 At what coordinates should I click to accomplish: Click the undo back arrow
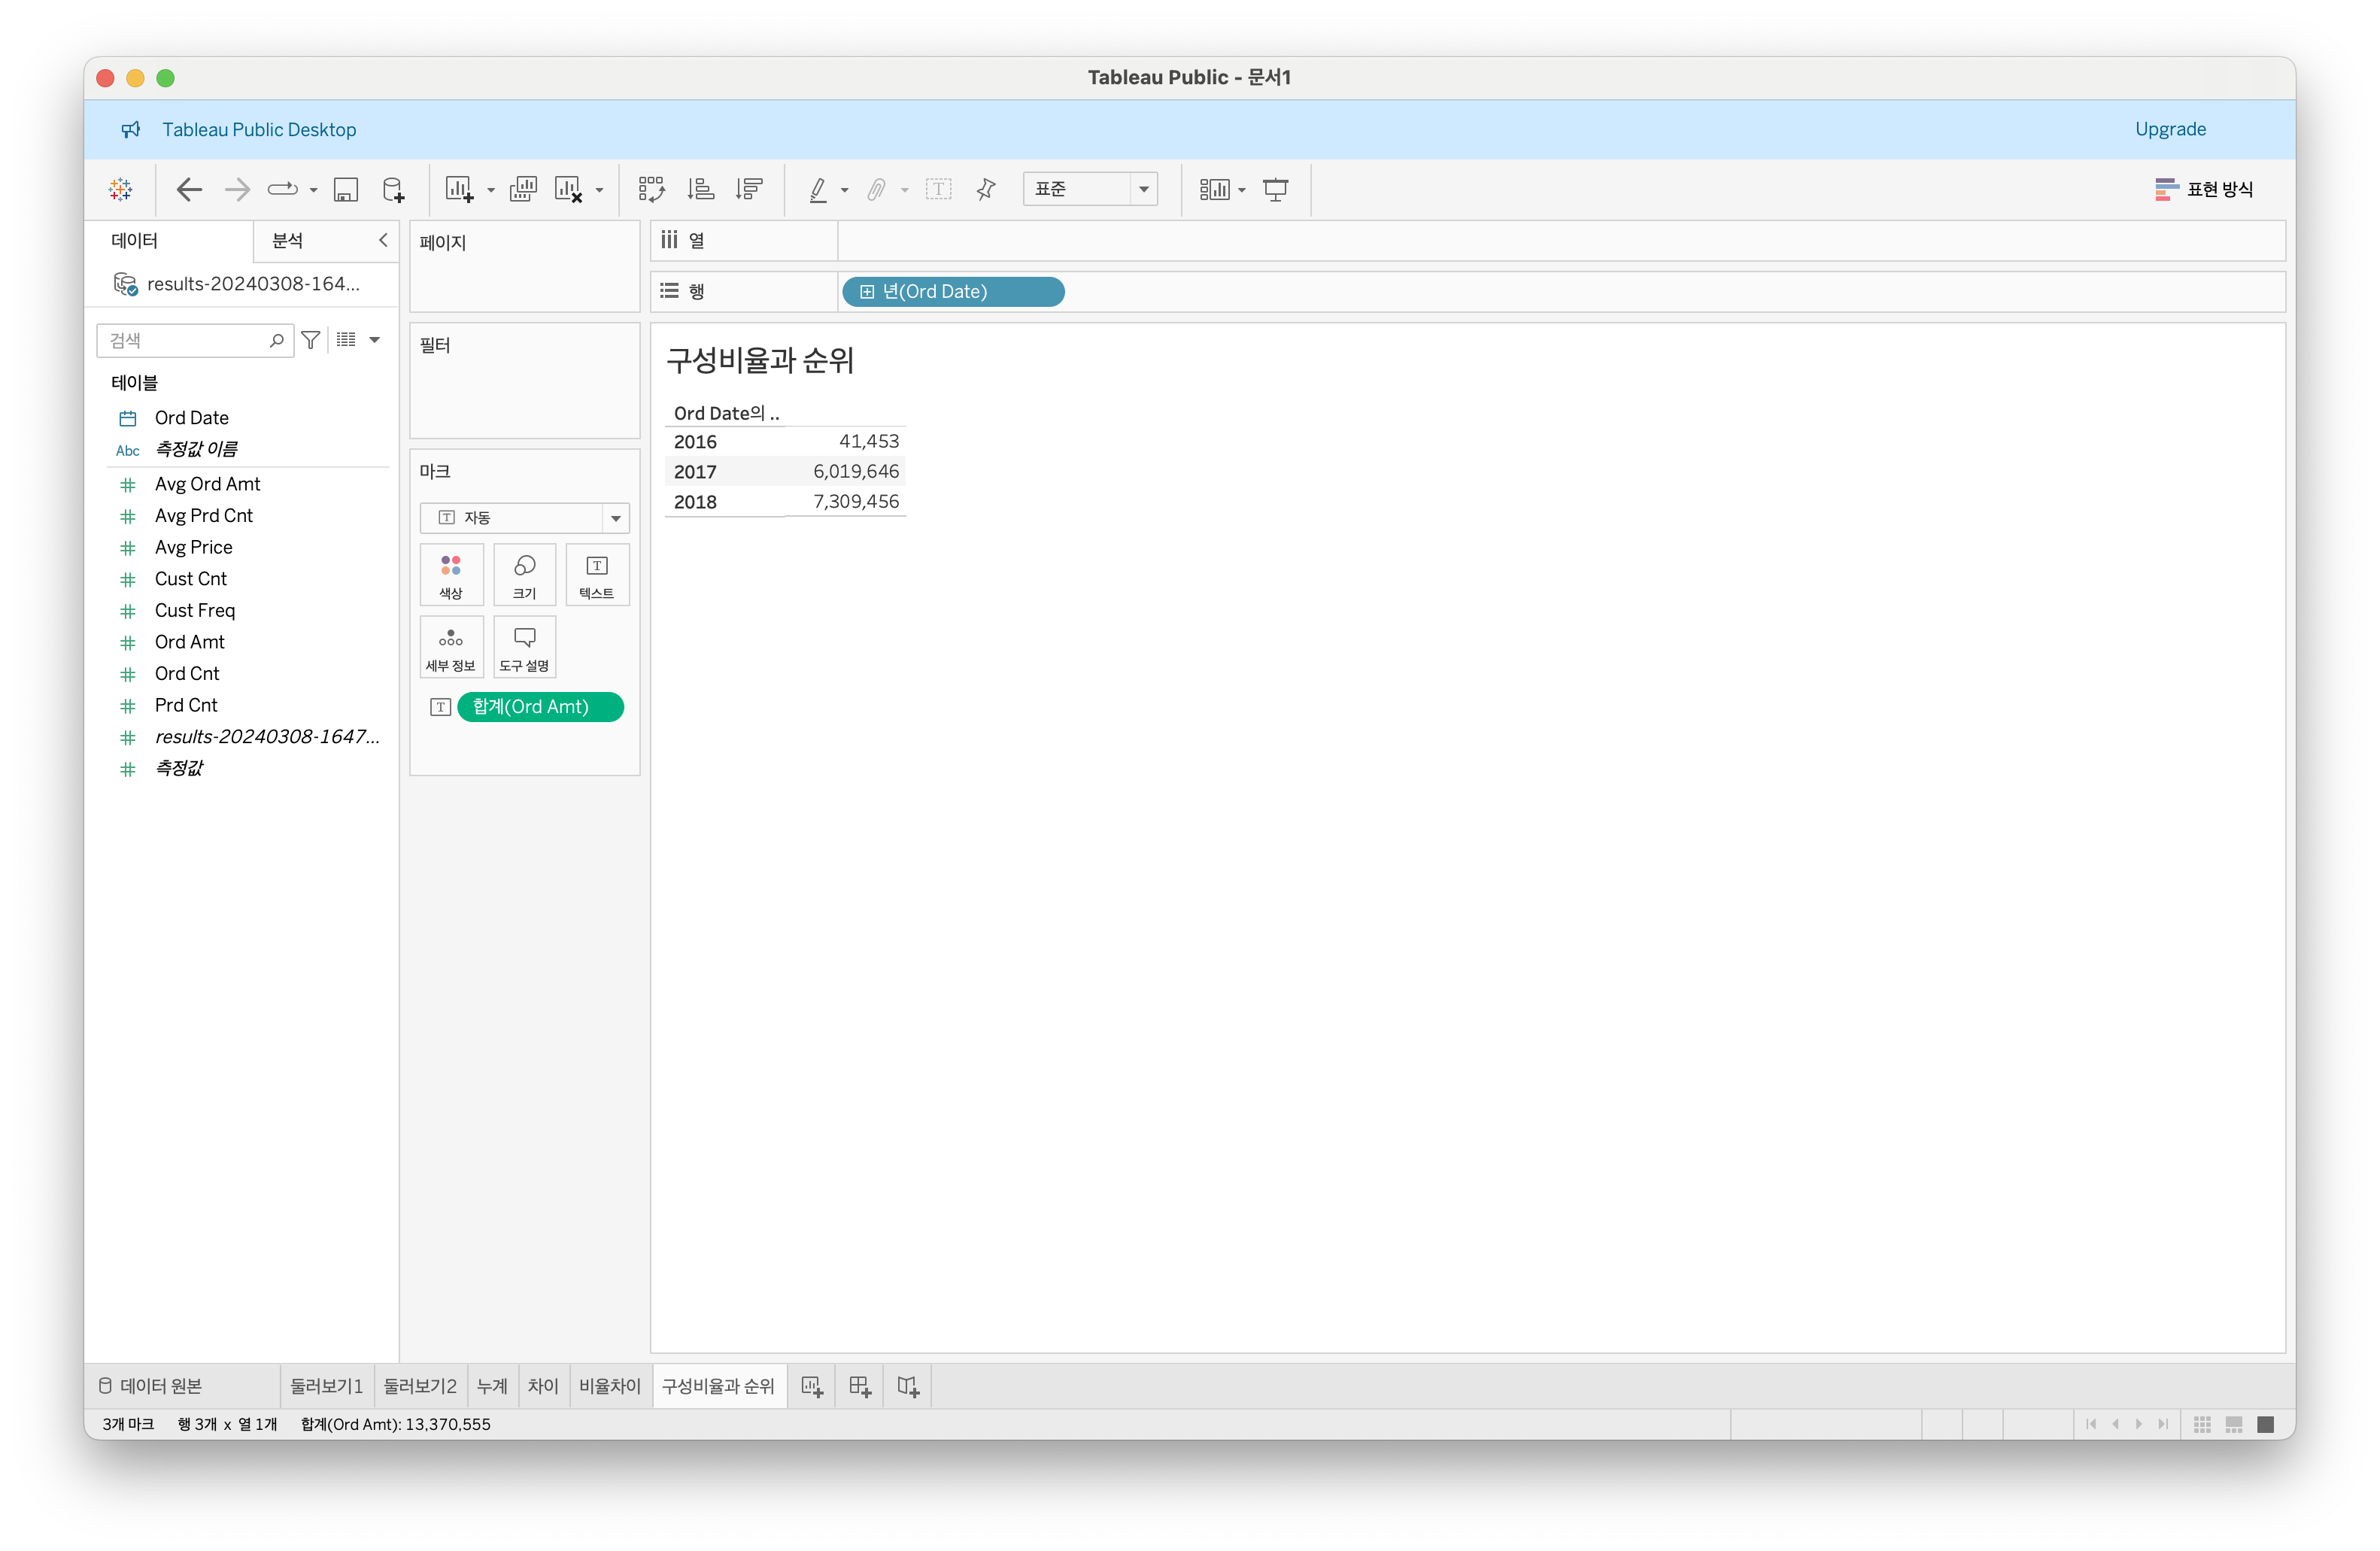click(189, 189)
